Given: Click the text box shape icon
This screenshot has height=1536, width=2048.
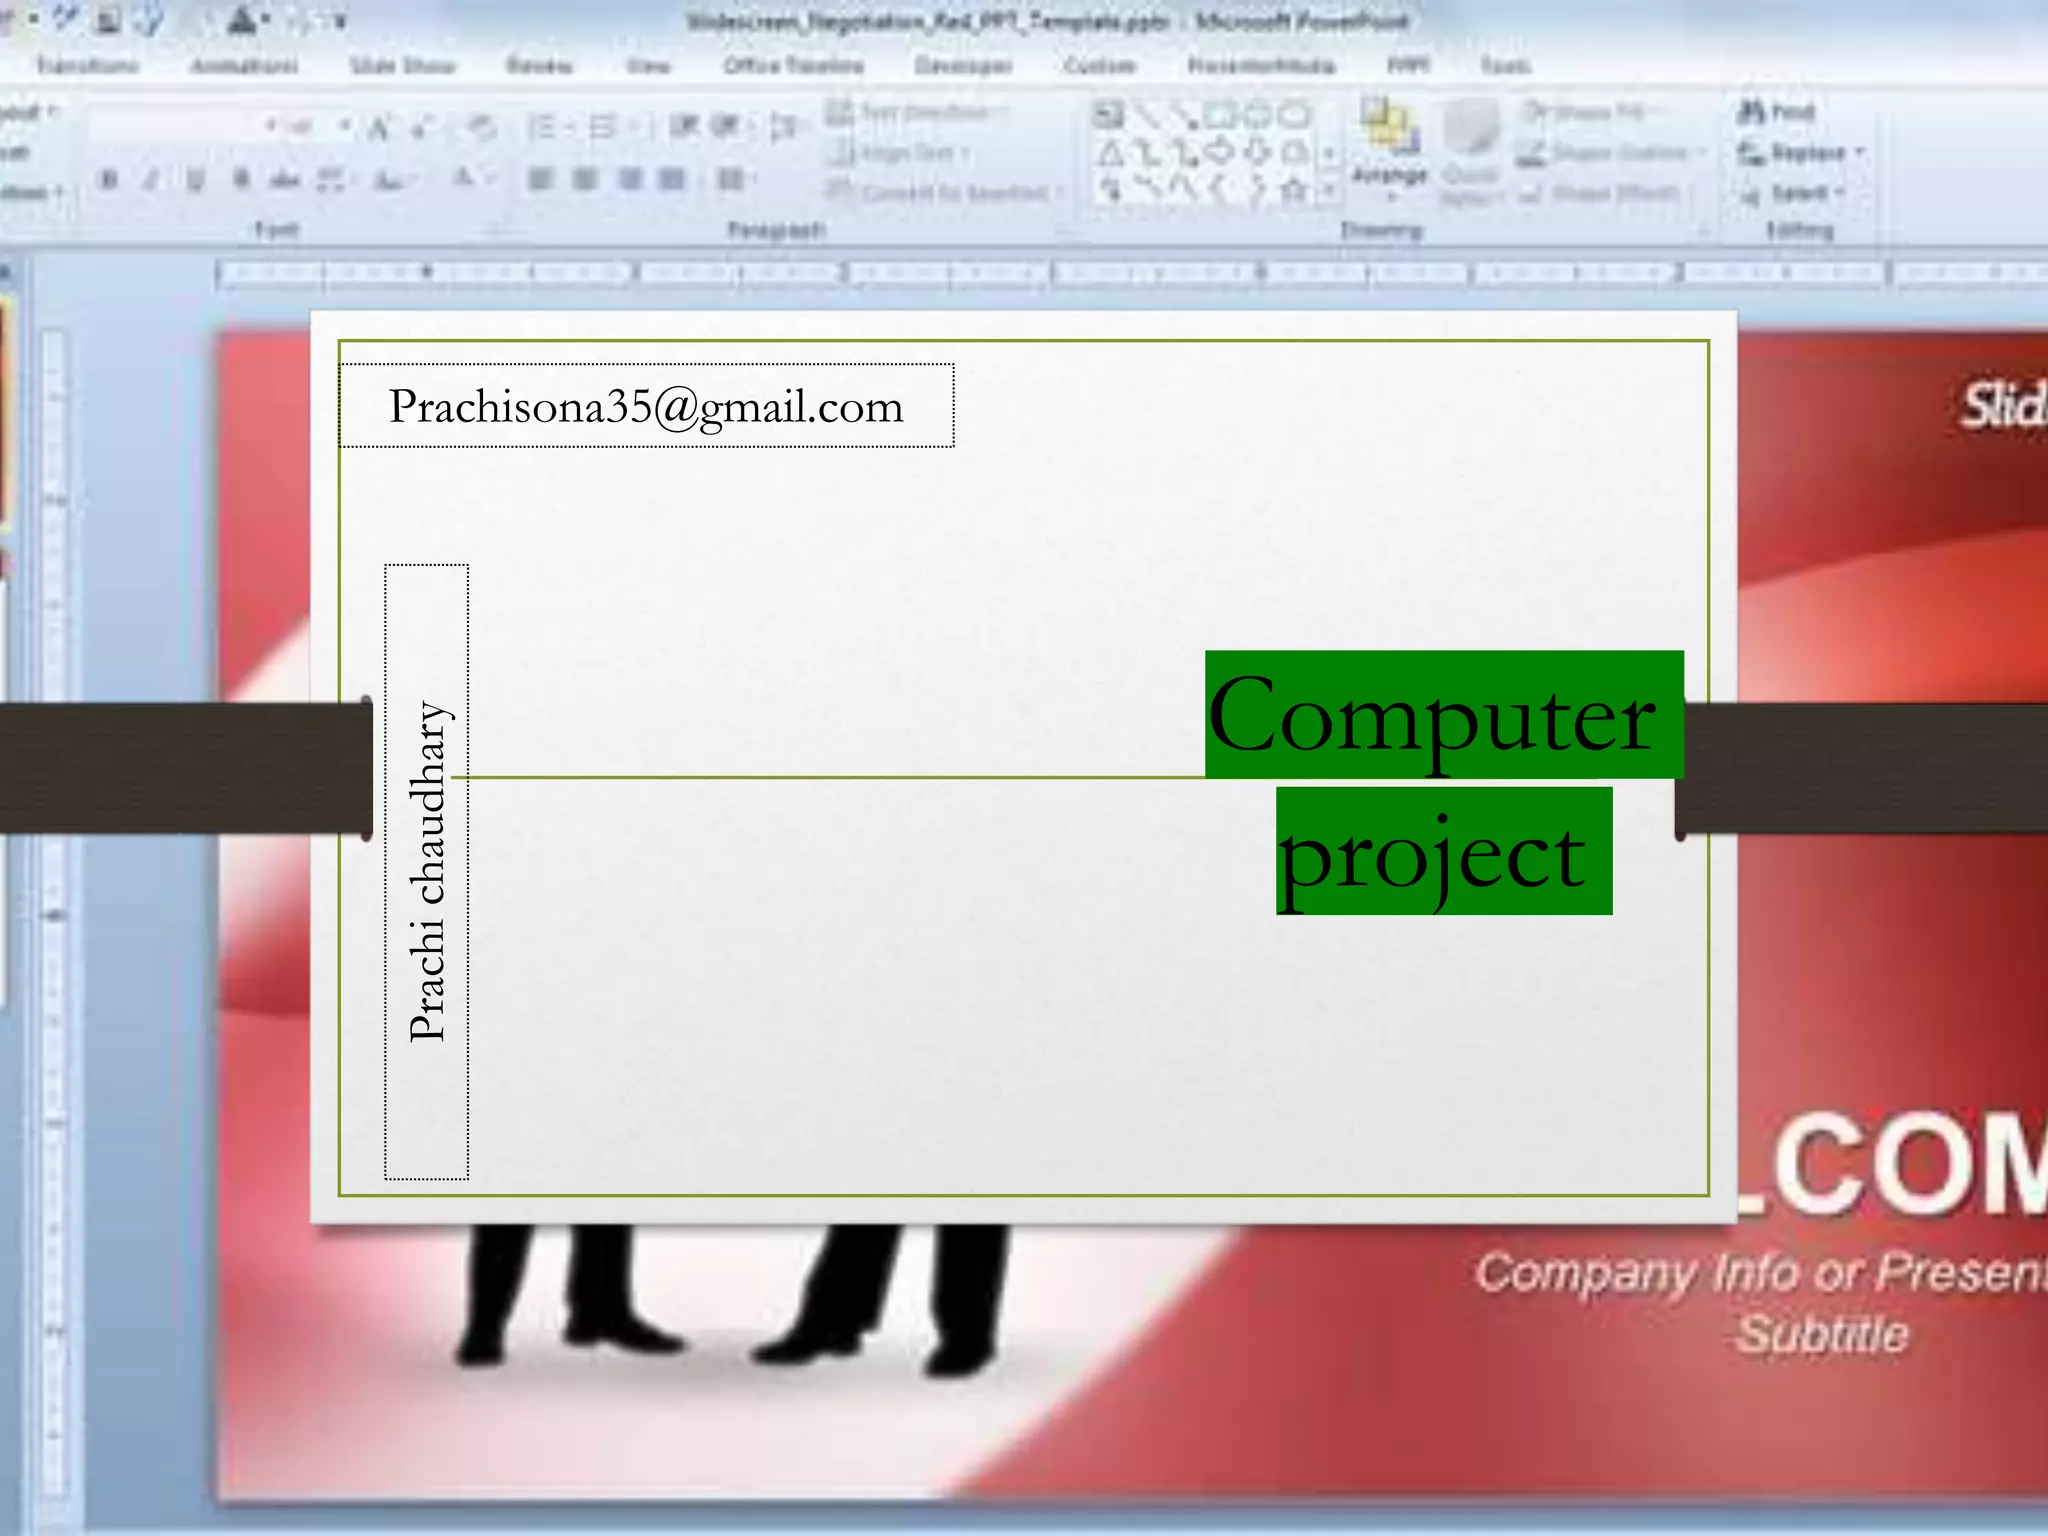Looking at the screenshot, I should (1108, 115).
